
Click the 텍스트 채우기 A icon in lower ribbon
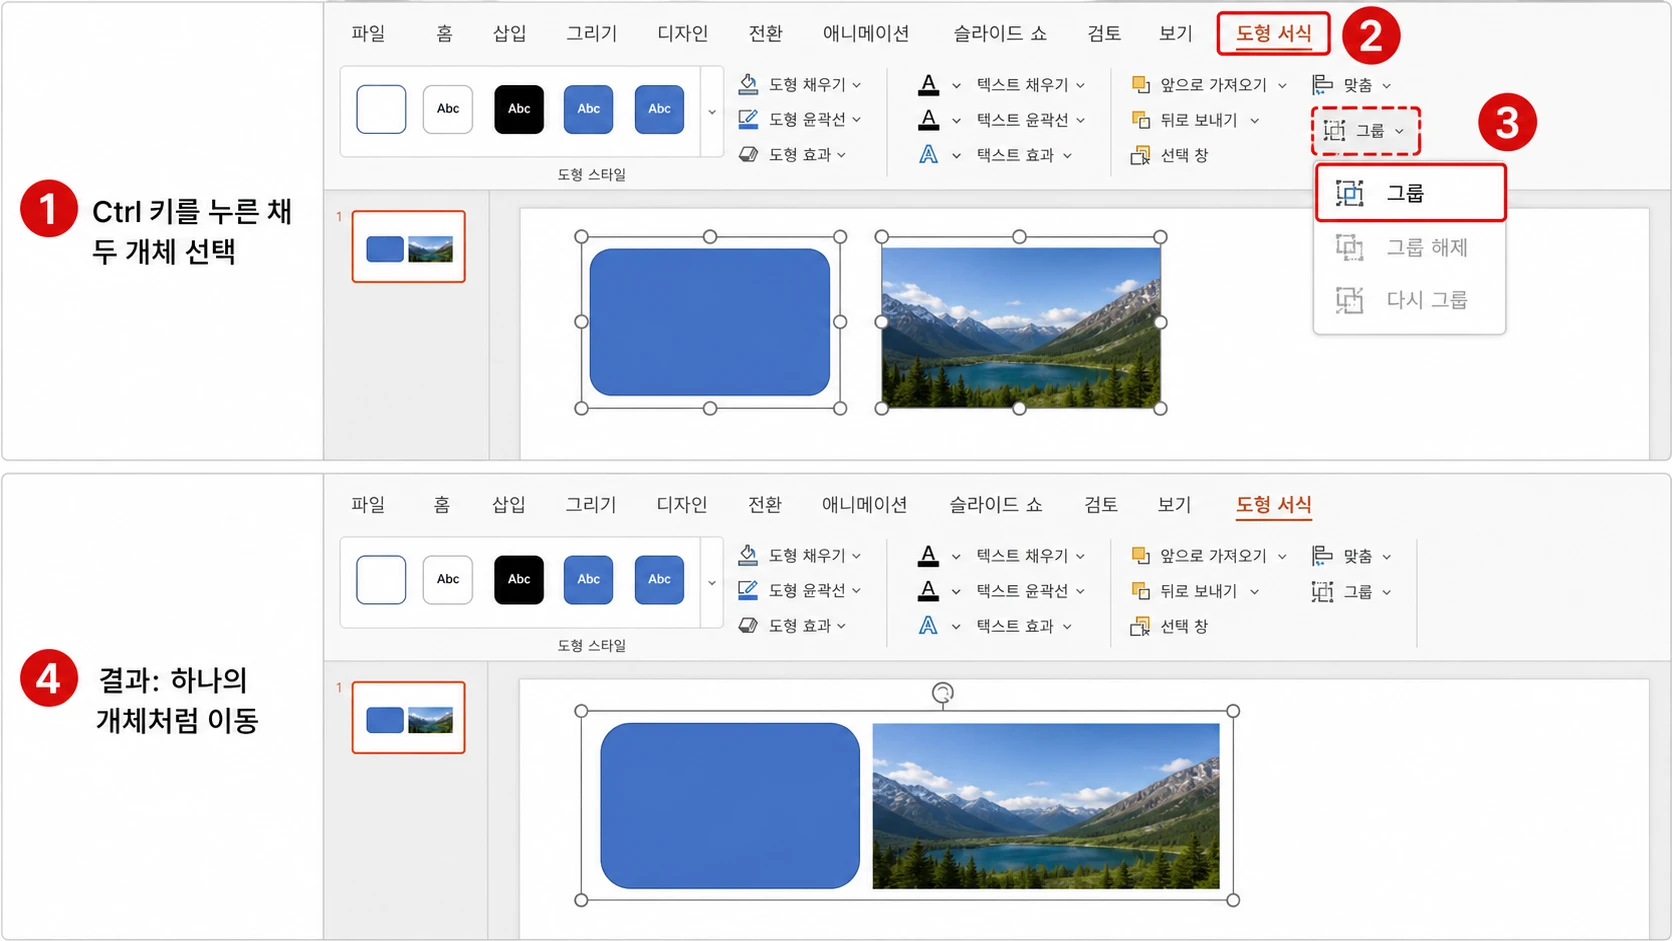929,556
